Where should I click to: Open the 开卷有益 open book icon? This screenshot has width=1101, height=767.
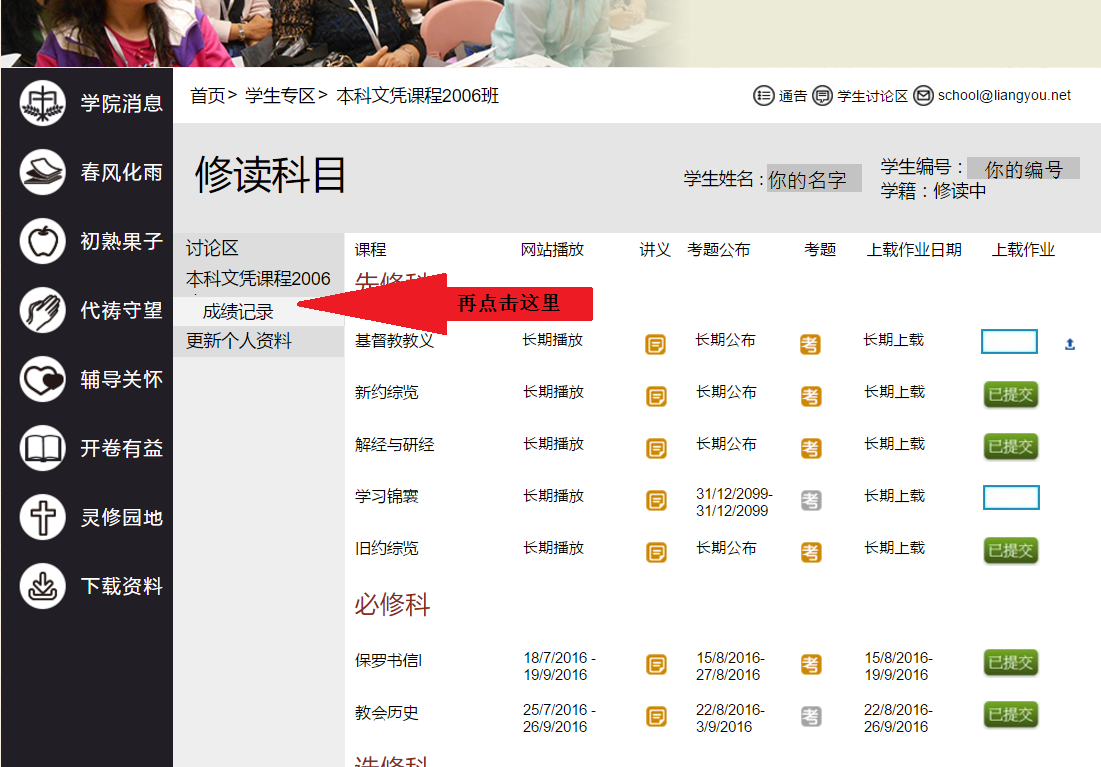click(x=42, y=448)
